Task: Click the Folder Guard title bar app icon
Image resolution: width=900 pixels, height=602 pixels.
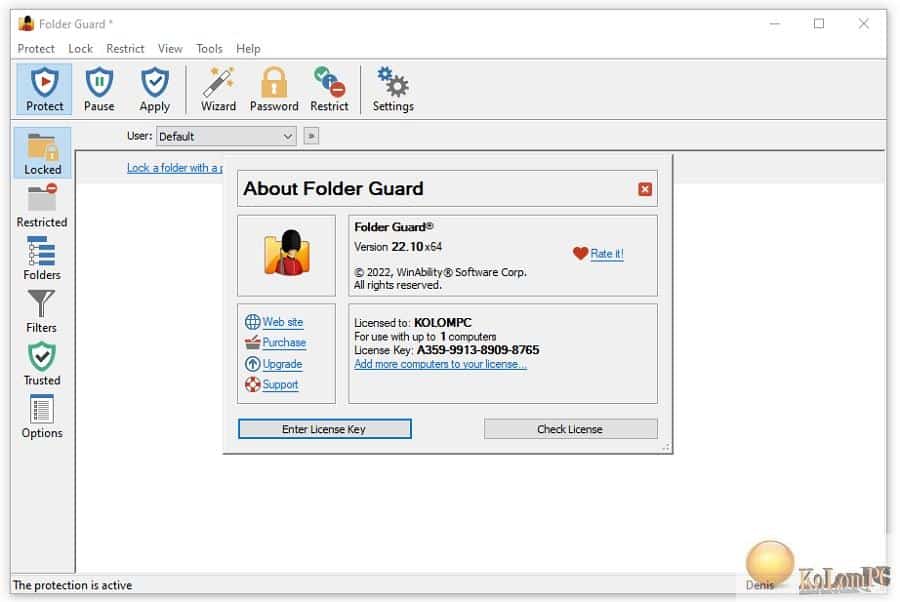Action: [26, 24]
